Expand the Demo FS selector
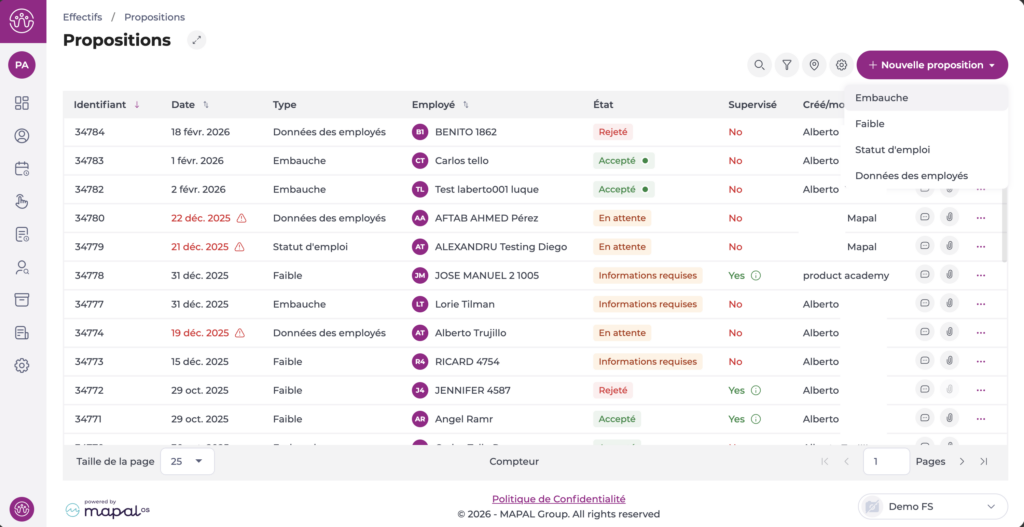This screenshot has height=527, width=1024. (x=933, y=506)
